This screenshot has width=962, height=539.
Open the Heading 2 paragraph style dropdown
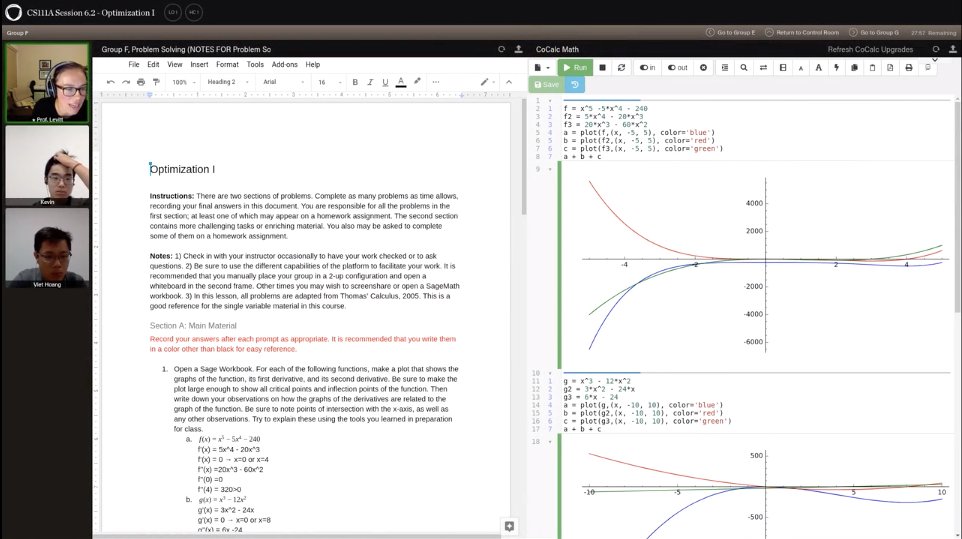pos(228,82)
